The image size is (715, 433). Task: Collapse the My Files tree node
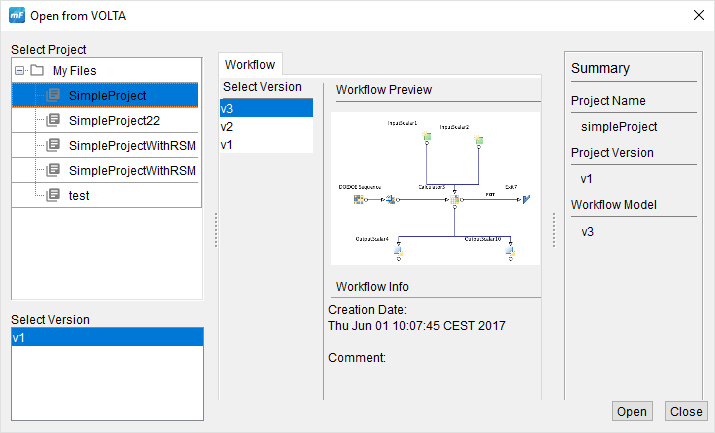[x=20, y=71]
